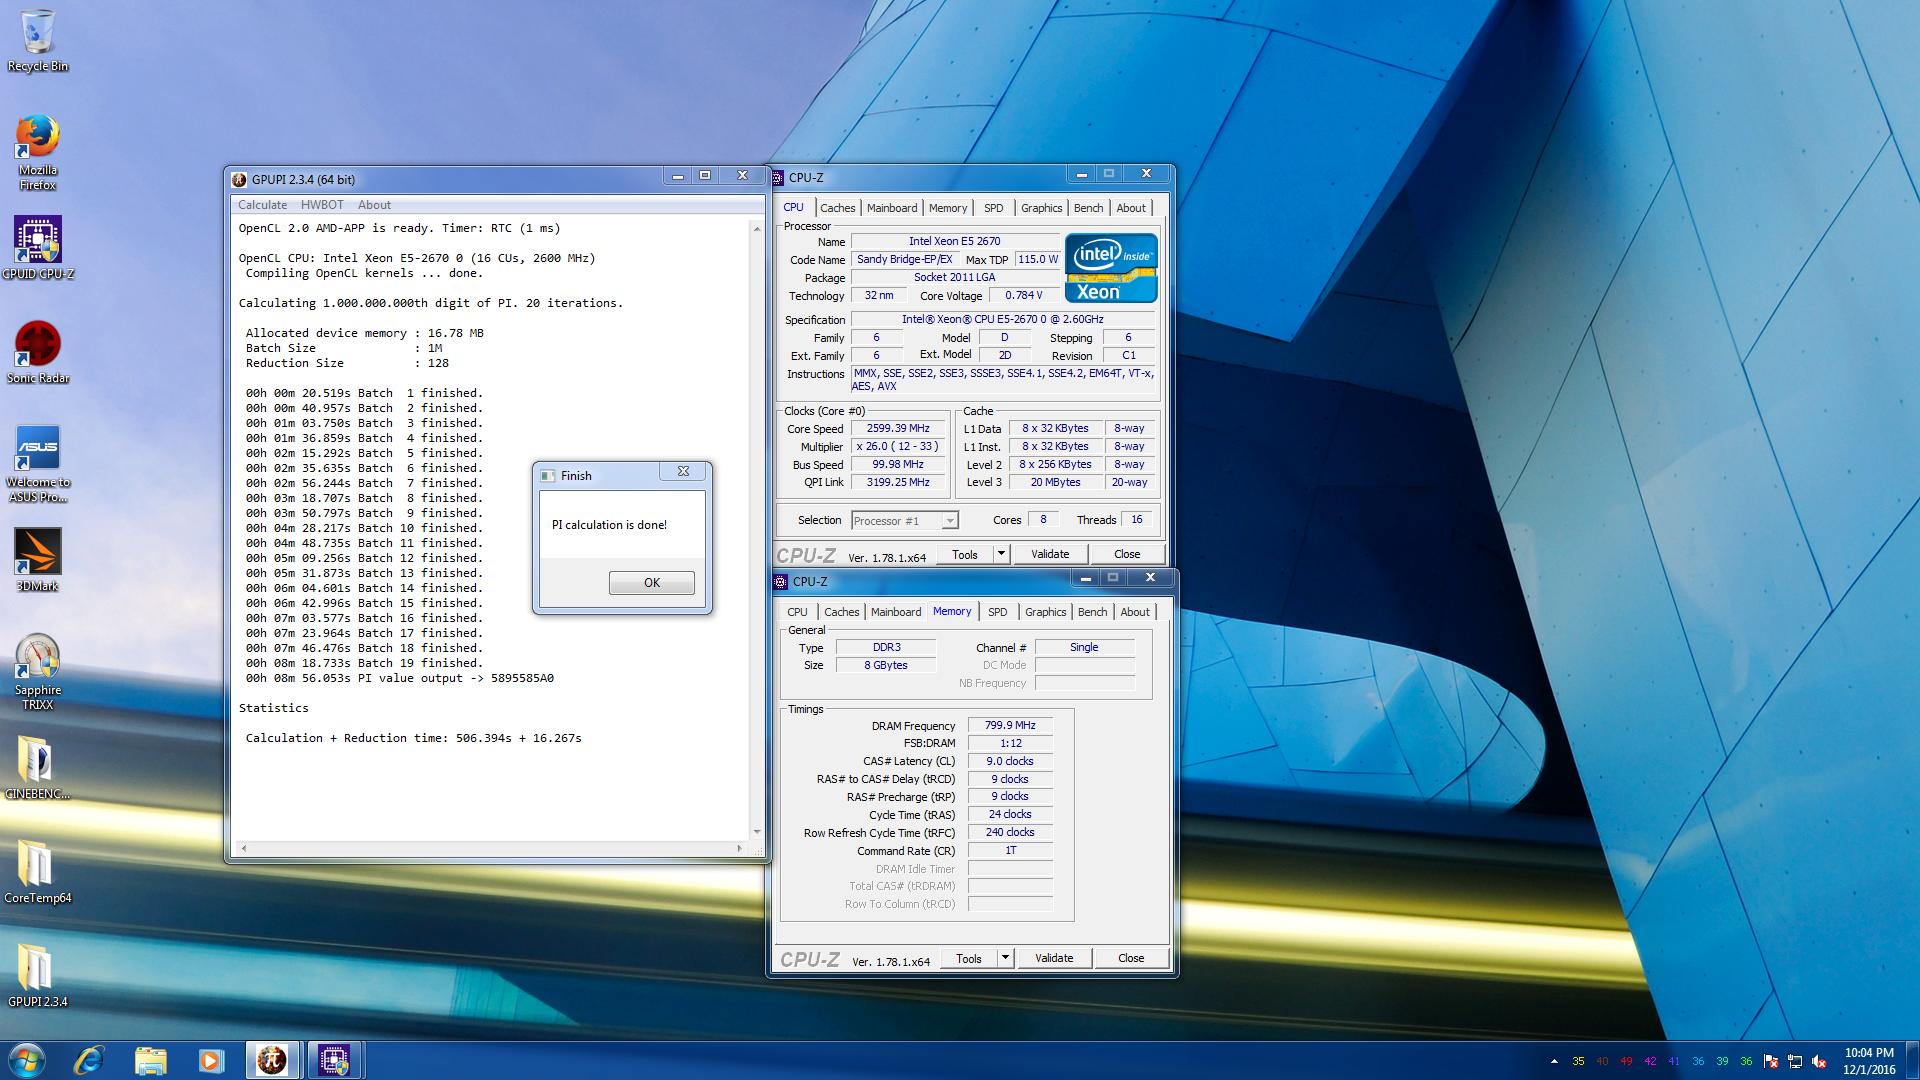Click the Windows Start button
This screenshot has width=1920, height=1080.
tap(27, 1060)
